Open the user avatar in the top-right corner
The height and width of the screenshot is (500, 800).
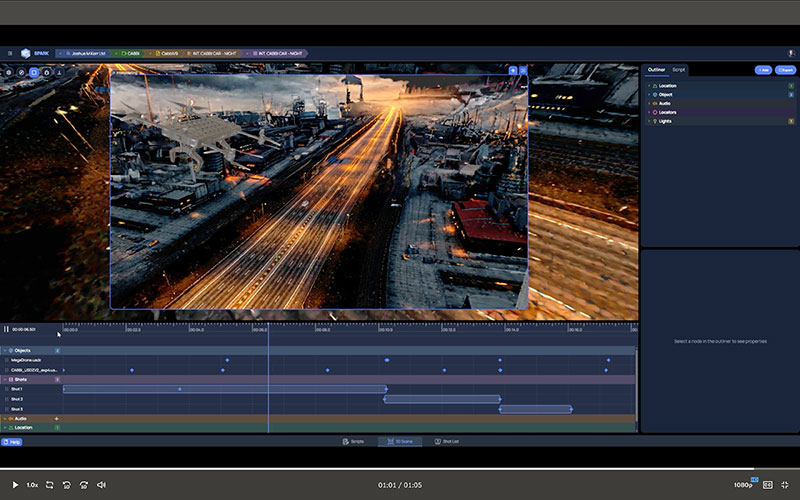(x=791, y=53)
